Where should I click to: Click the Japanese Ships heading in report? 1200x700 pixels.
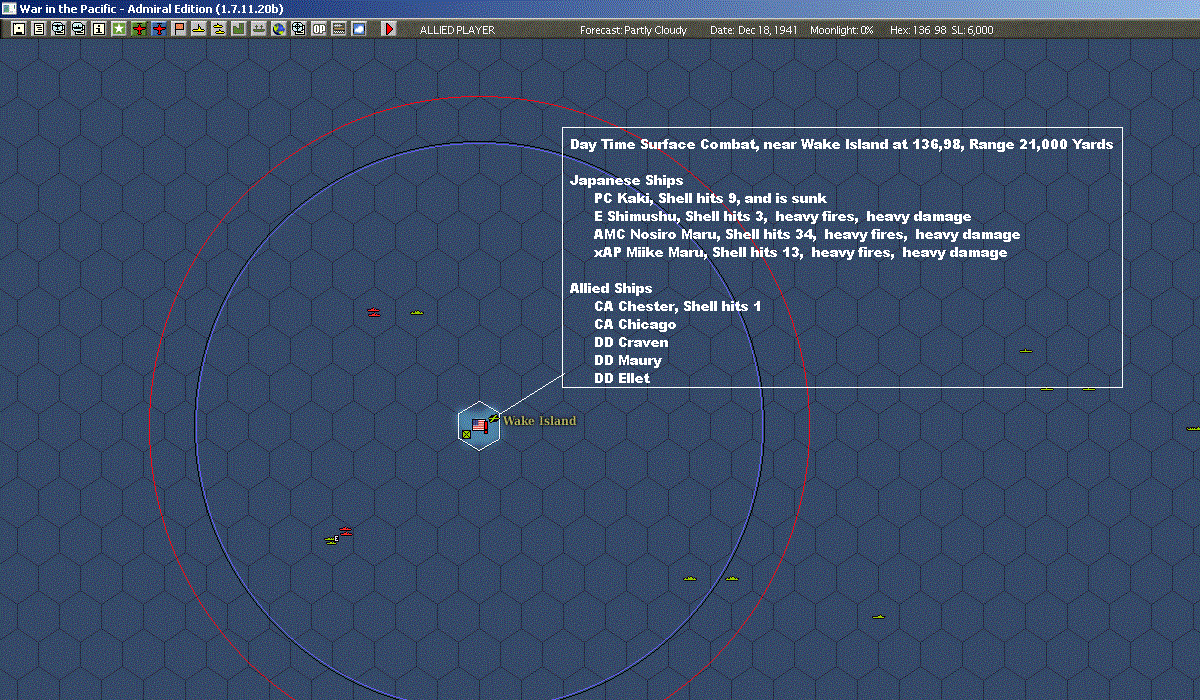(x=626, y=181)
